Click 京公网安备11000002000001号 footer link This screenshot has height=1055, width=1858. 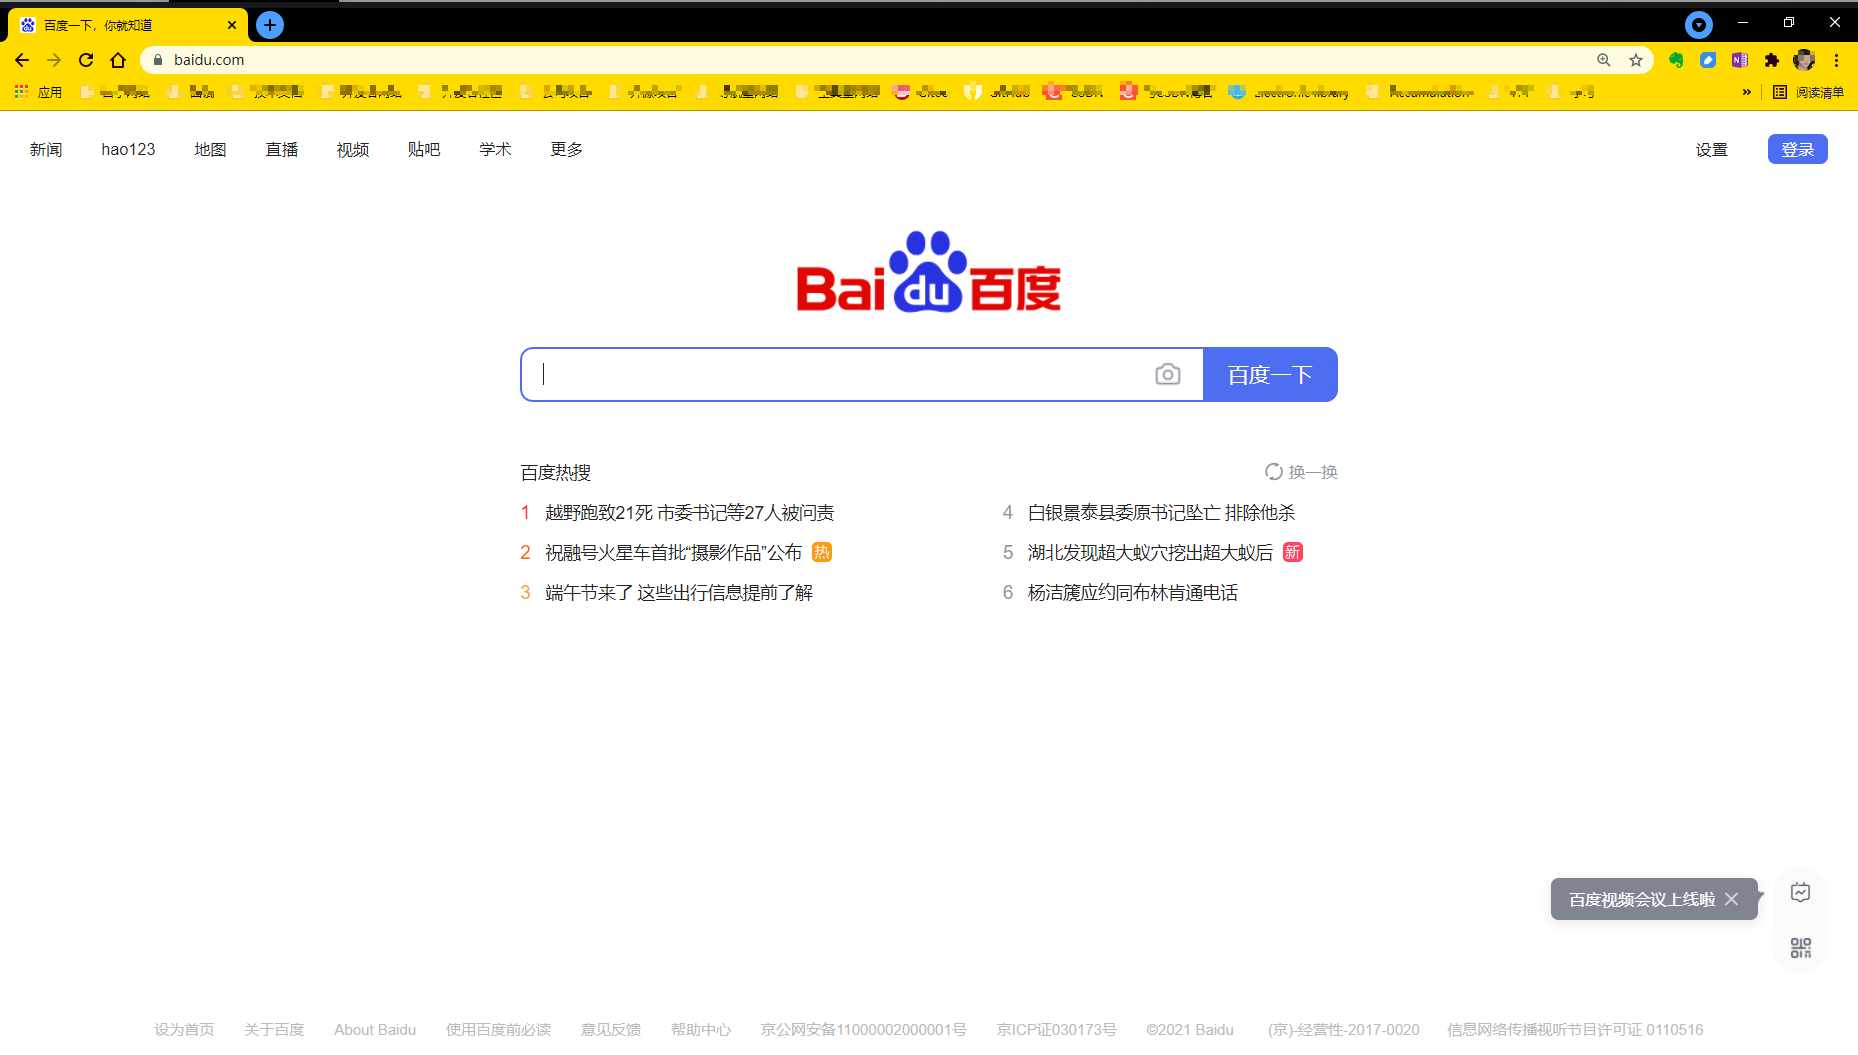[864, 1029]
